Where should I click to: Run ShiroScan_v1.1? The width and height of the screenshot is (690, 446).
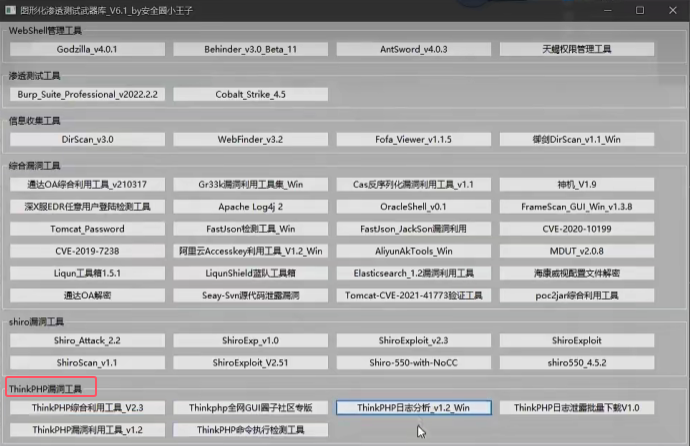tap(87, 363)
